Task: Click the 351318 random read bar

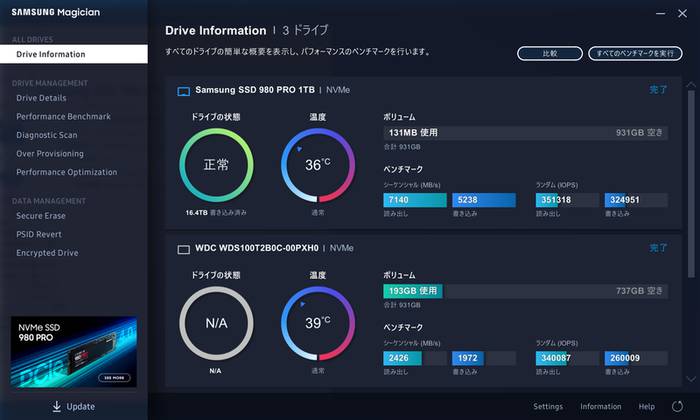Action: [x=567, y=200]
